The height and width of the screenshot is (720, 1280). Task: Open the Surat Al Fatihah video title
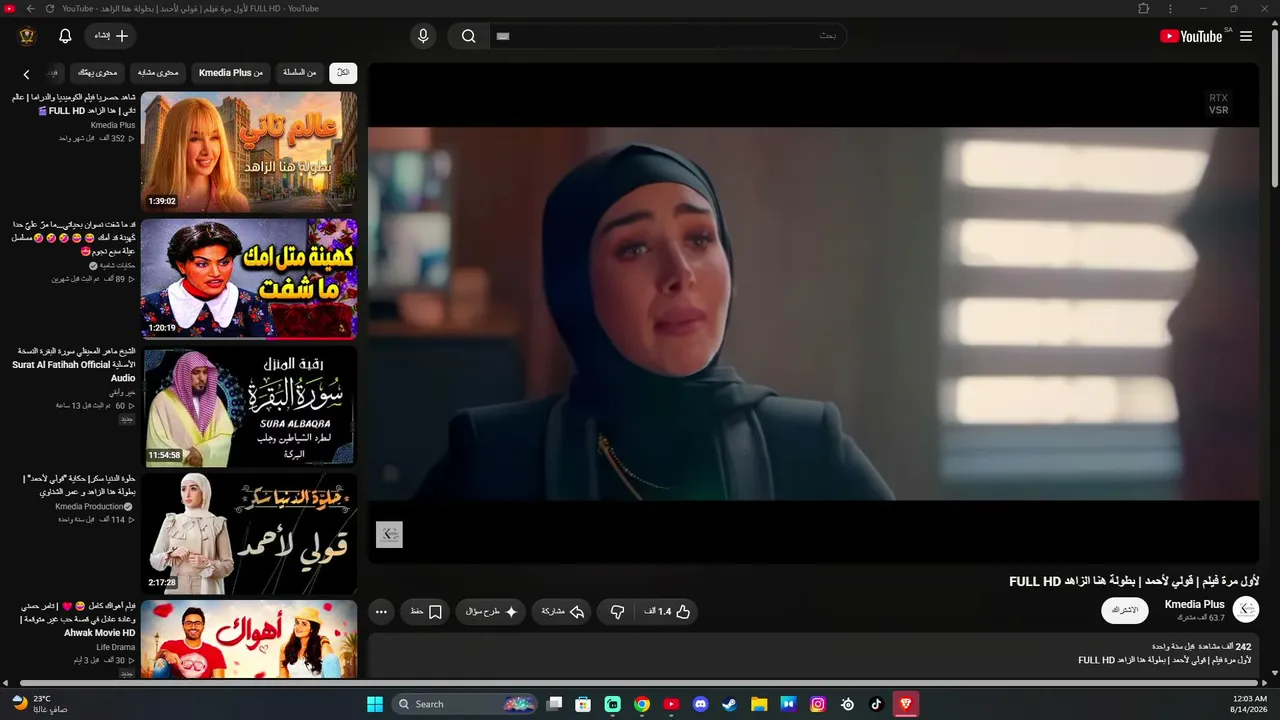tap(73, 365)
